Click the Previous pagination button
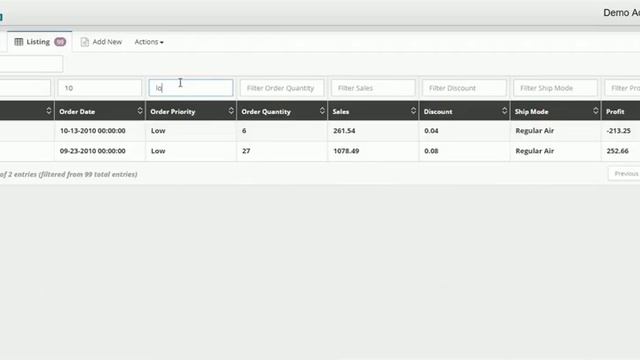640x360 pixels. [x=624, y=173]
